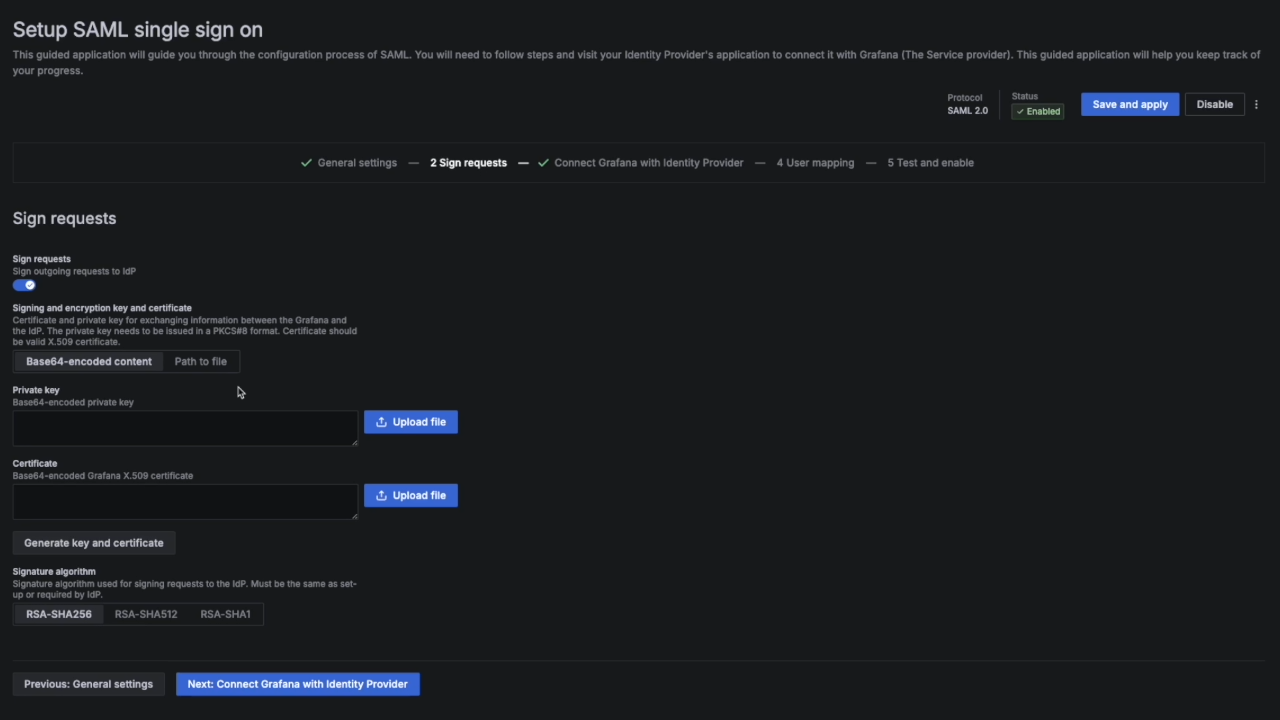
Task: Click inside the Certificate text area
Action: 185,501
